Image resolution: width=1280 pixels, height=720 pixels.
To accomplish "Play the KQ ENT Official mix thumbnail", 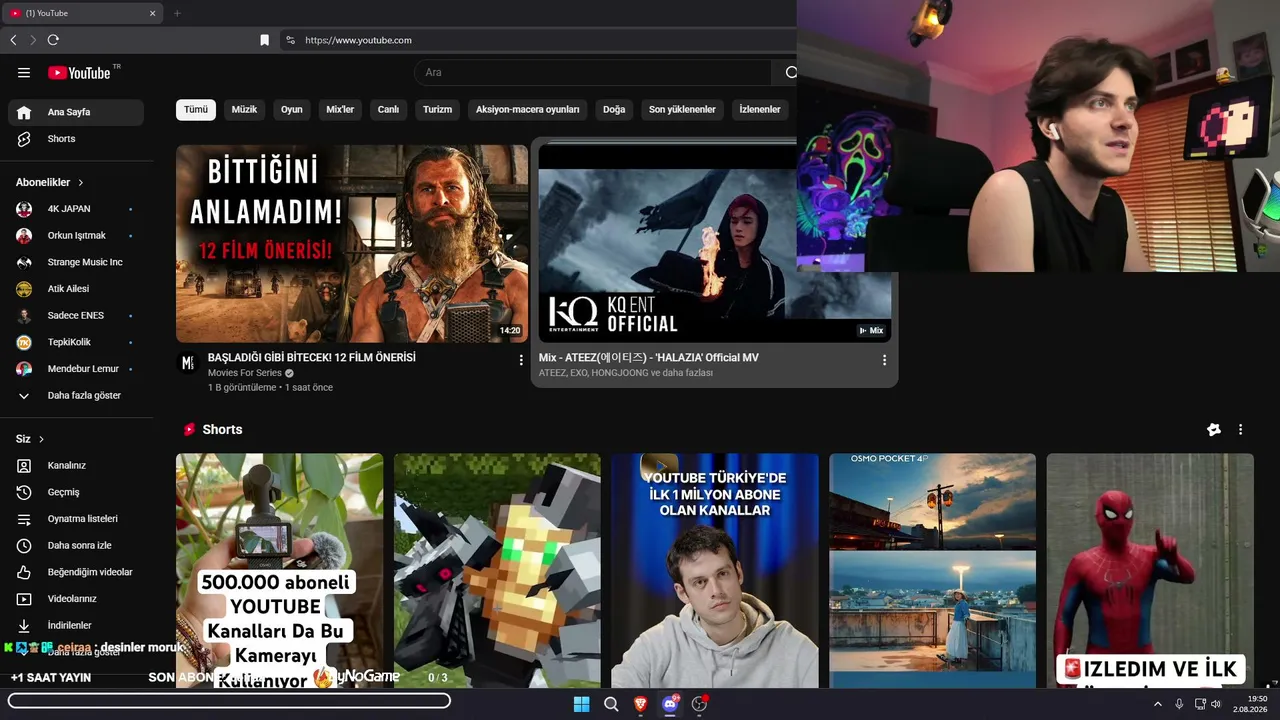I will pyautogui.click(x=715, y=244).
